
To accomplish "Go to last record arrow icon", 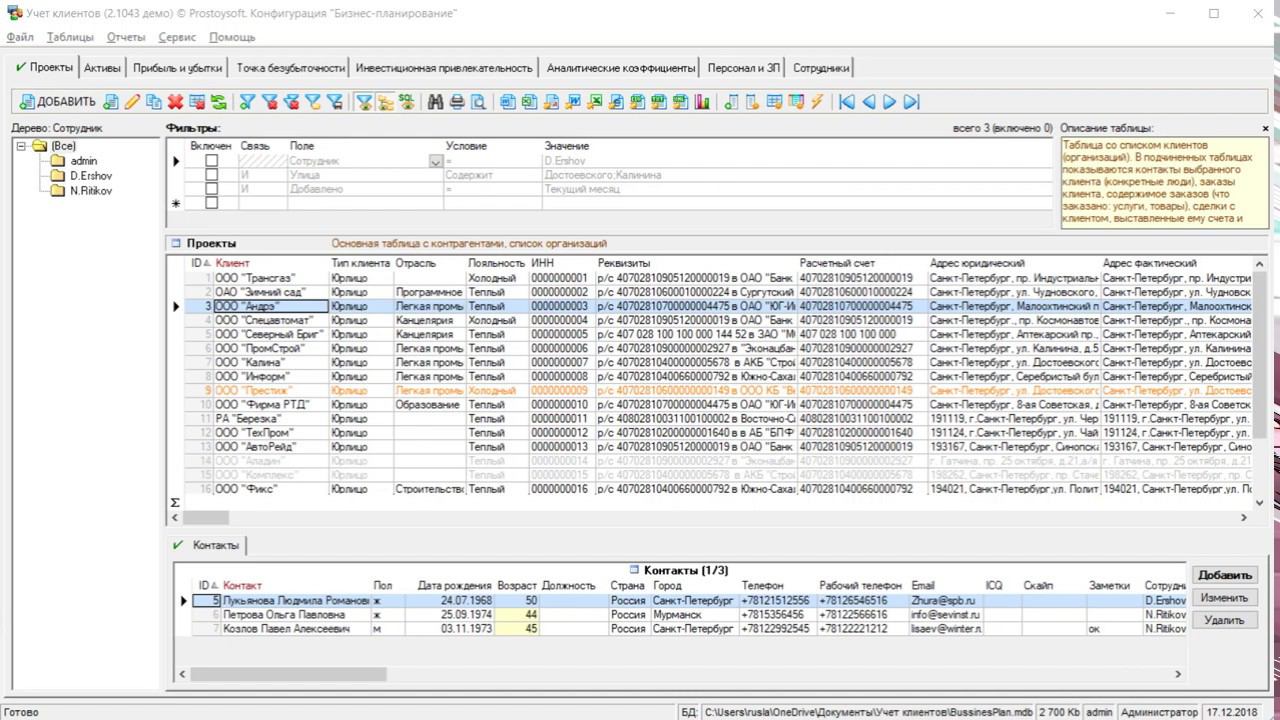I will coord(911,102).
